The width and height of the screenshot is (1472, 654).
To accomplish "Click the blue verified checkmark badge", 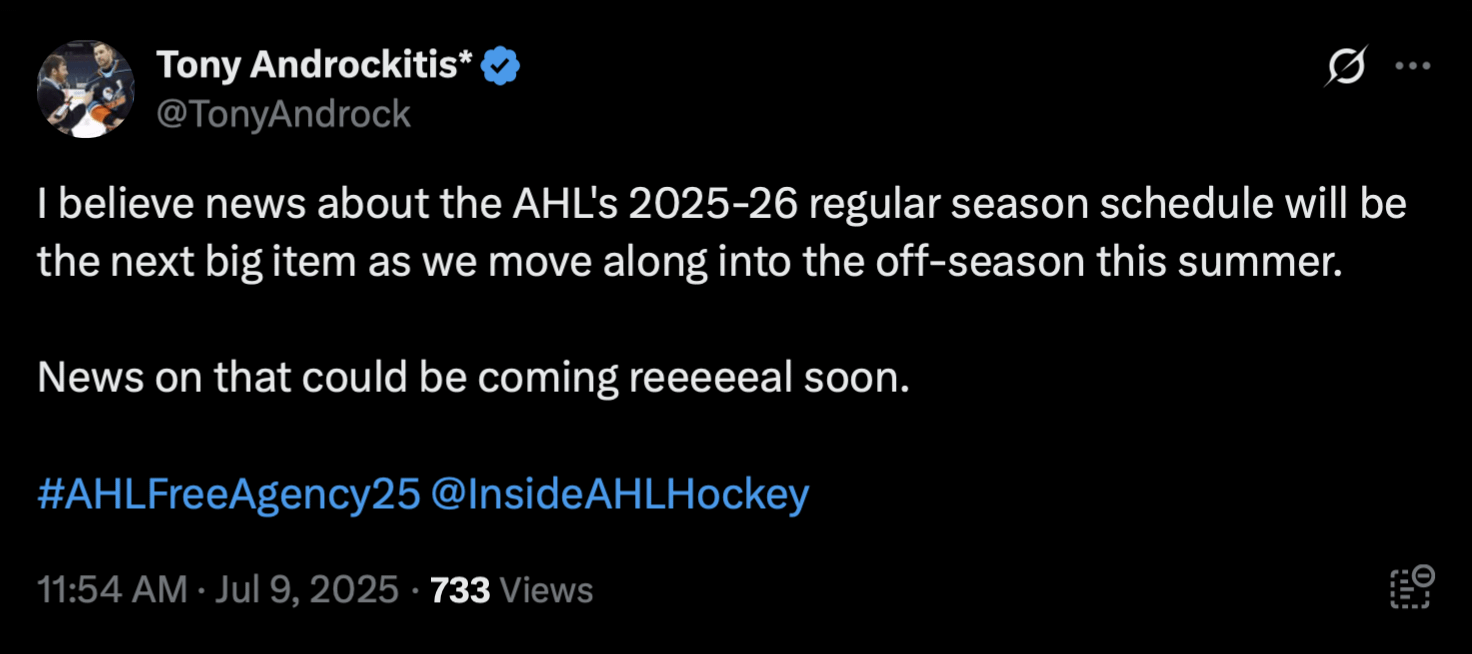I will (x=500, y=67).
